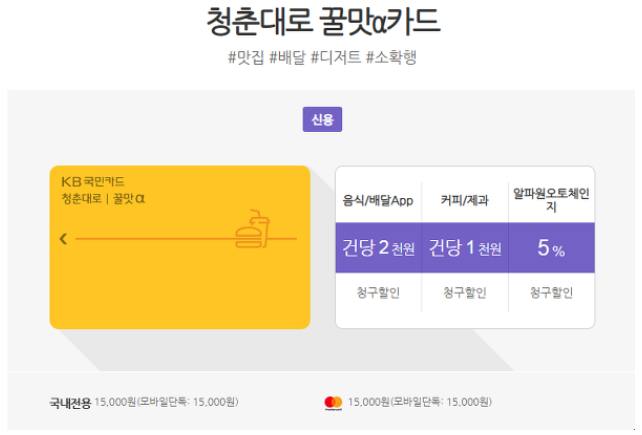This screenshot has height=435, width=642.
Task: Click the 15,000원 fee next to Mastercard logo
Action: click(x=420, y=402)
